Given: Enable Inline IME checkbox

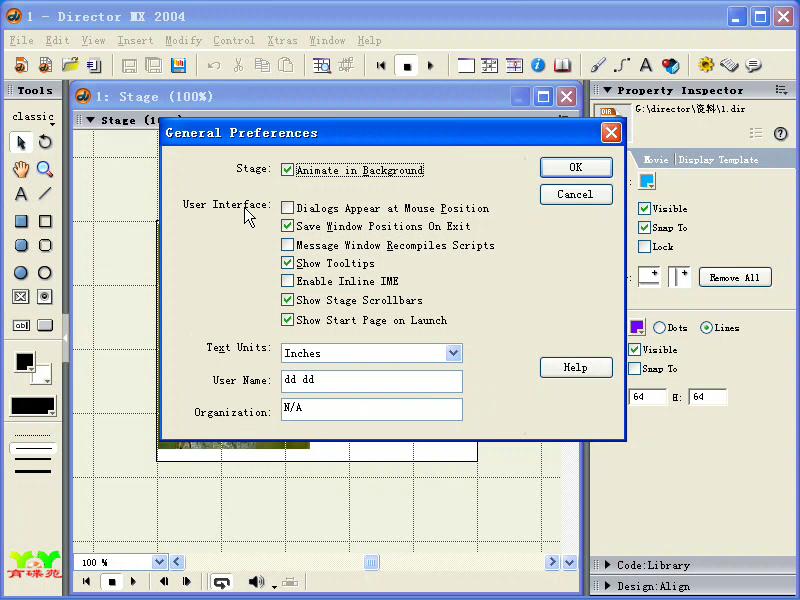Looking at the screenshot, I should point(287,281).
